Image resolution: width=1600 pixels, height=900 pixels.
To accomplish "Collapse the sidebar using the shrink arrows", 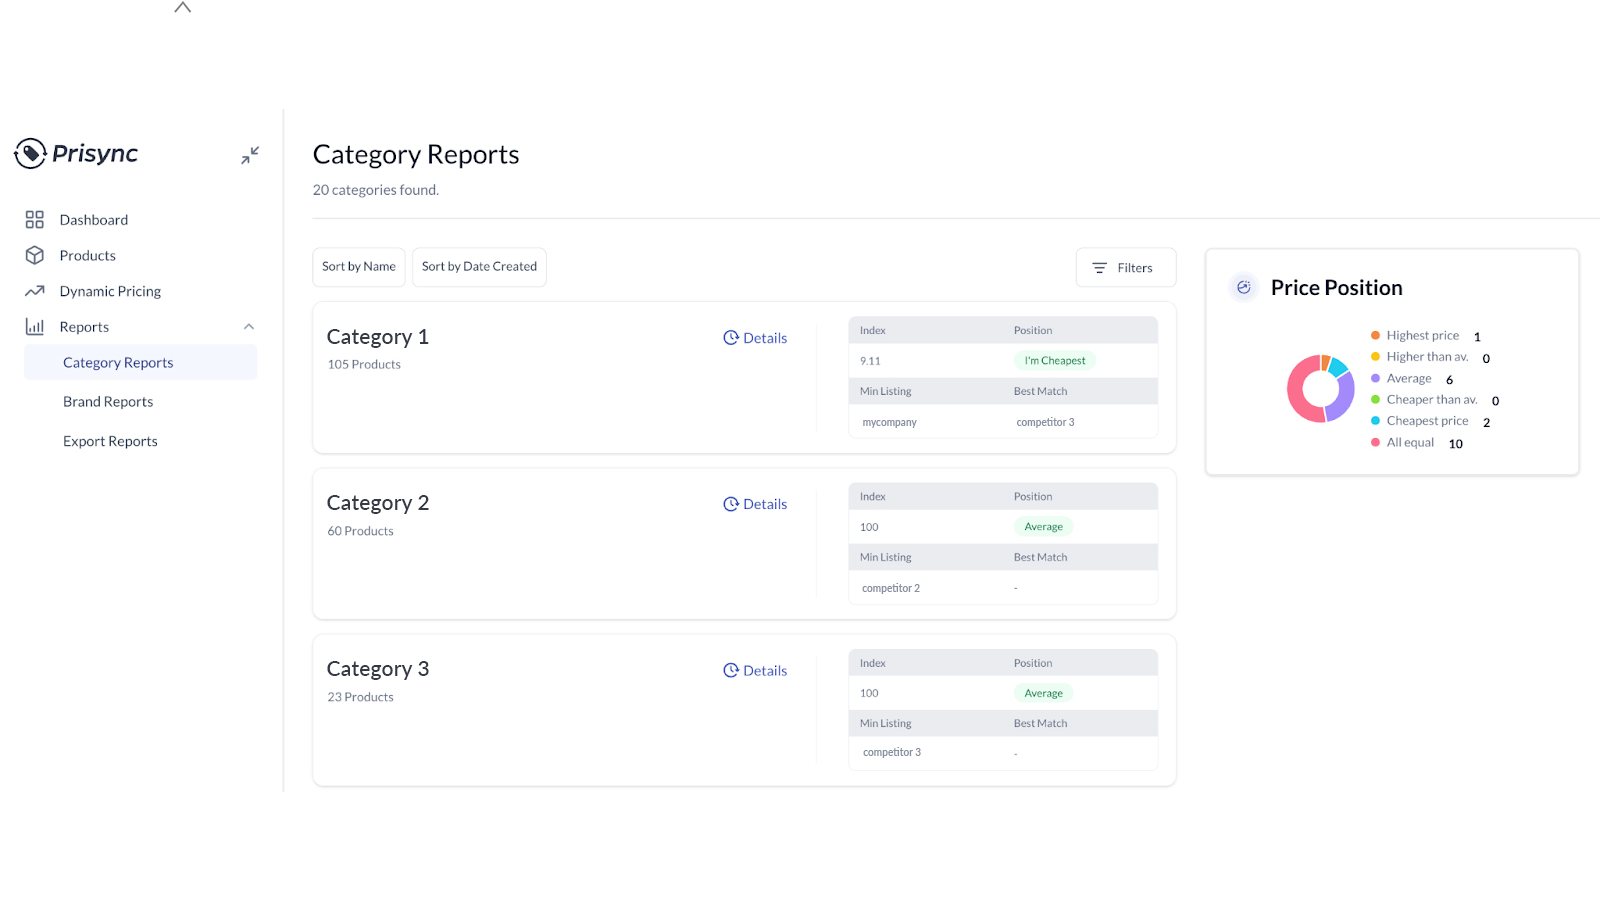I will point(249,155).
